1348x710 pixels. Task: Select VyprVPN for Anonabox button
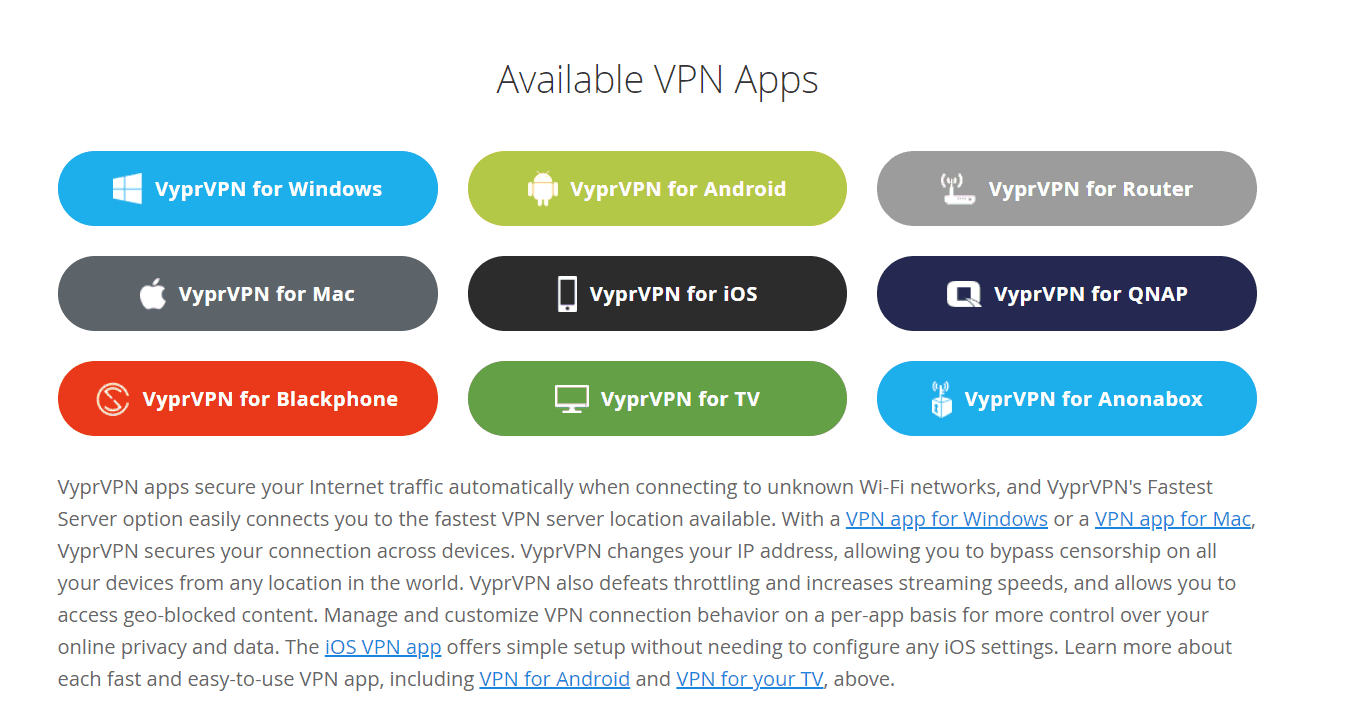1067,399
